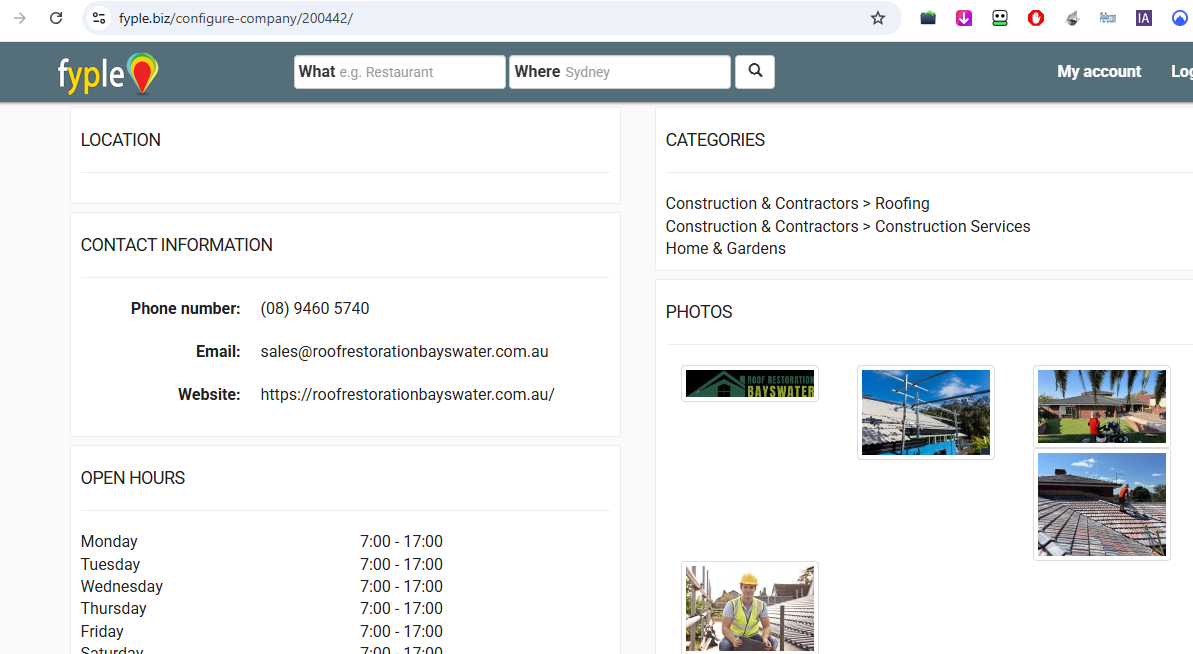Click the browser forward arrow
1193x654 pixels.
[20, 18]
